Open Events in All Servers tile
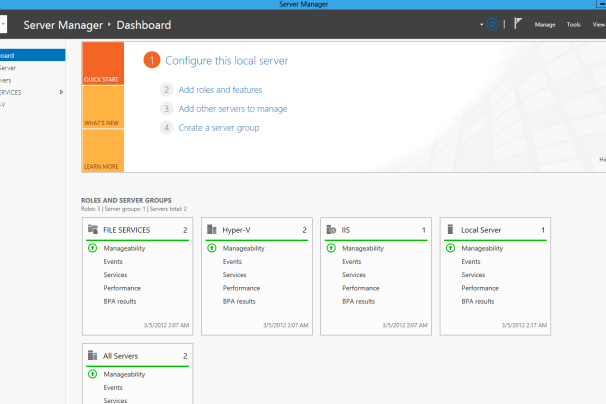 click(x=113, y=387)
